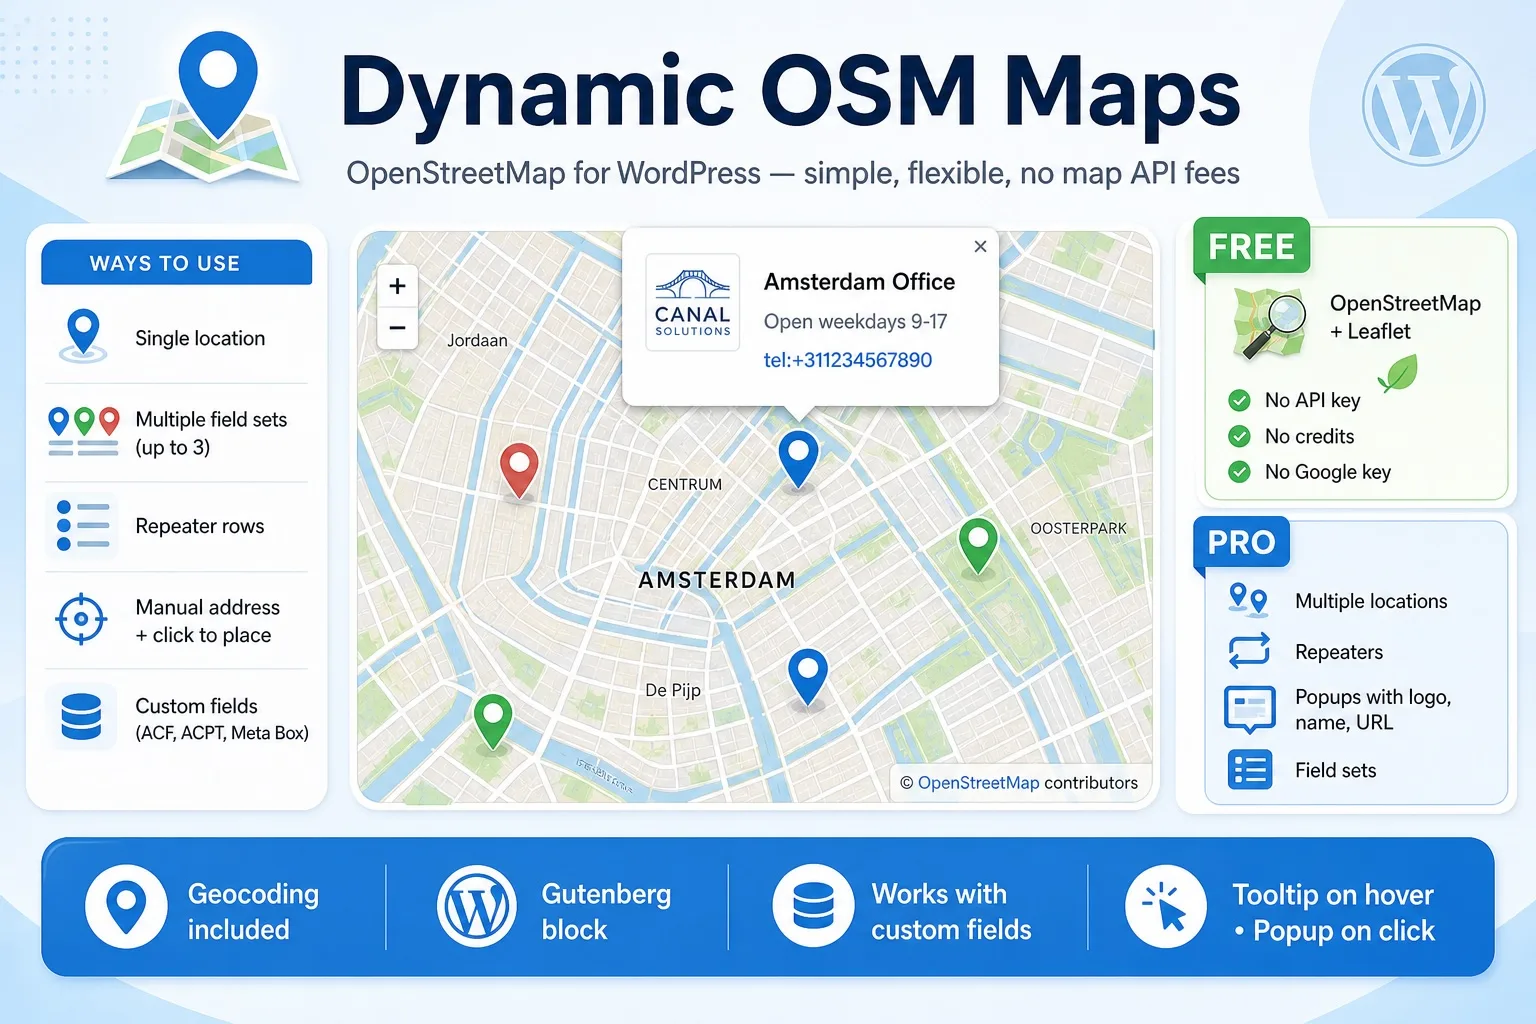This screenshot has height=1024, width=1536.
Task: Select the green marker at bottom-left of map
Action: pyautogui.click(x=492, y=722)
